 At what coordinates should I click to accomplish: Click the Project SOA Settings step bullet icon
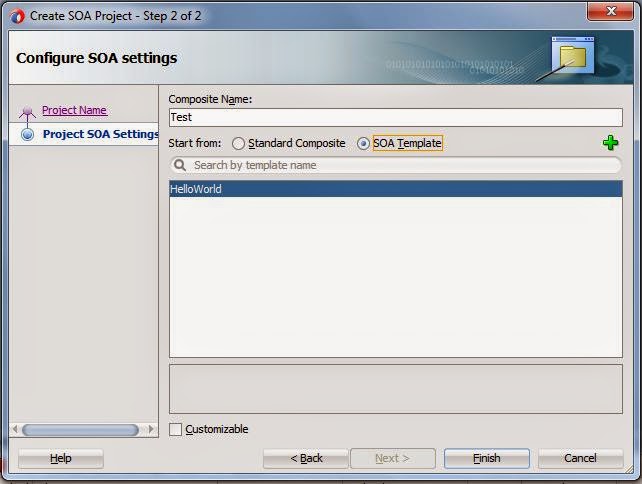coord(27,134)
